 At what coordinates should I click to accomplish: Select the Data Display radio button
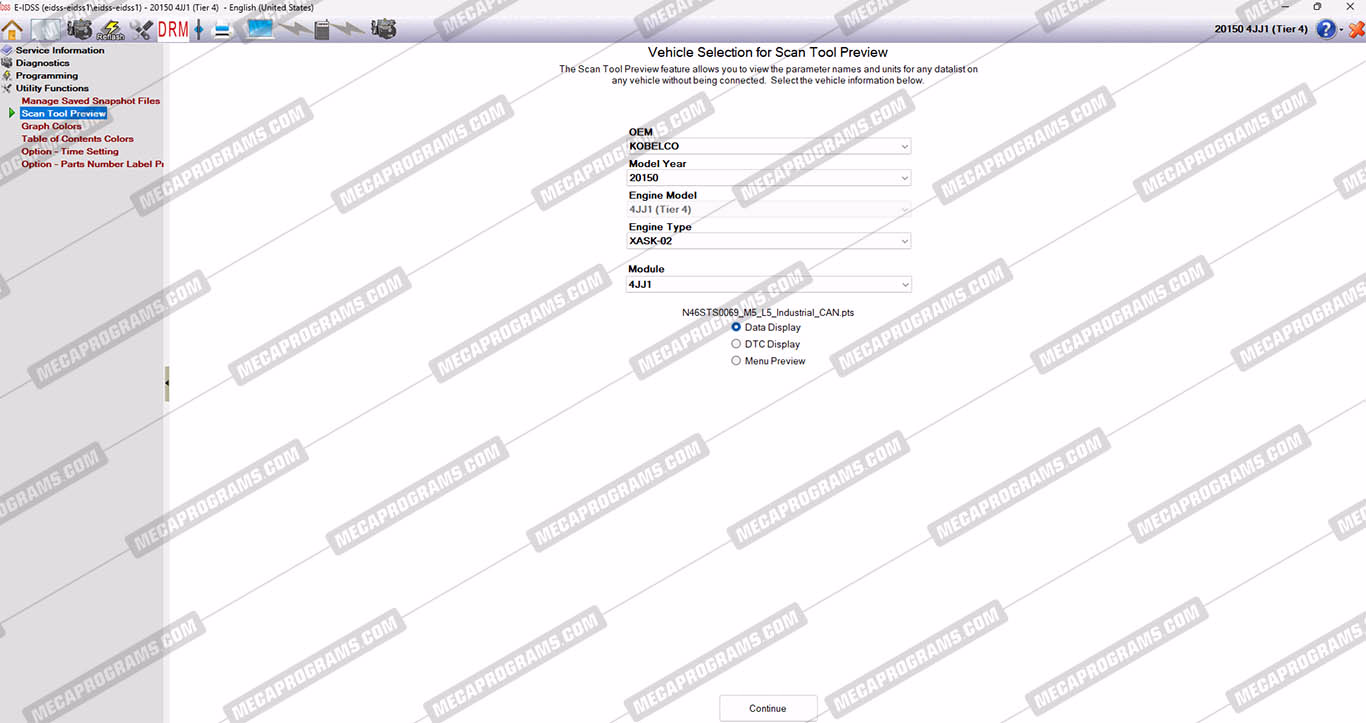(737, 327)
